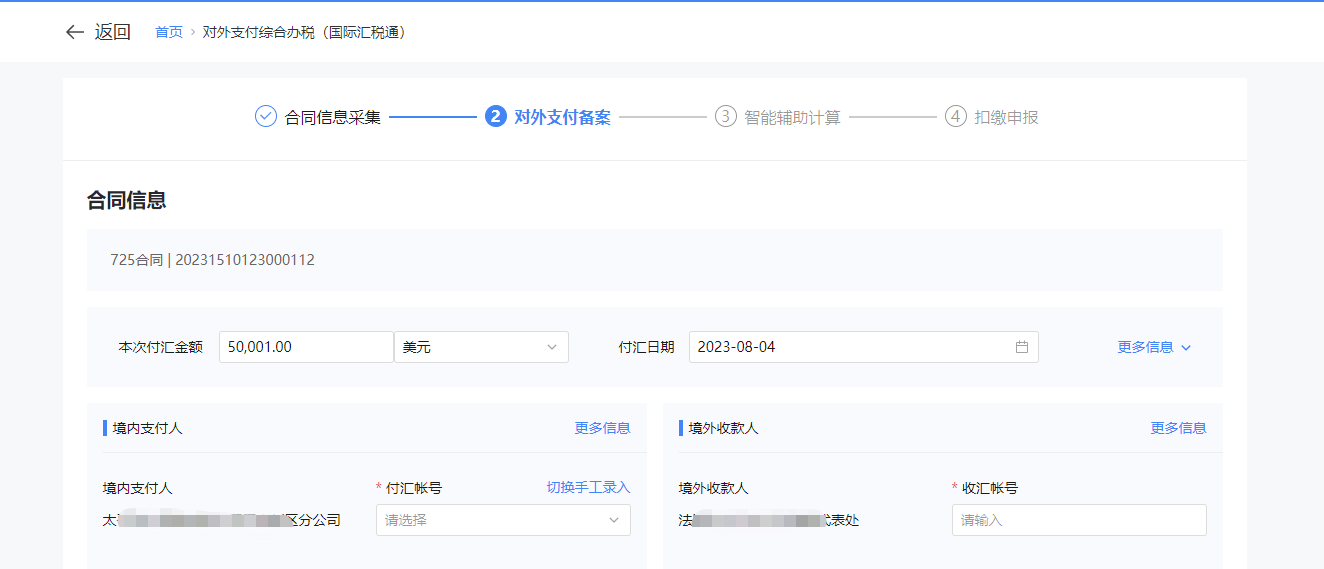This screenshot has height=569, width=1324.
Task: Click 首页 breadcrumb link
Action: [x=169, y=32]
